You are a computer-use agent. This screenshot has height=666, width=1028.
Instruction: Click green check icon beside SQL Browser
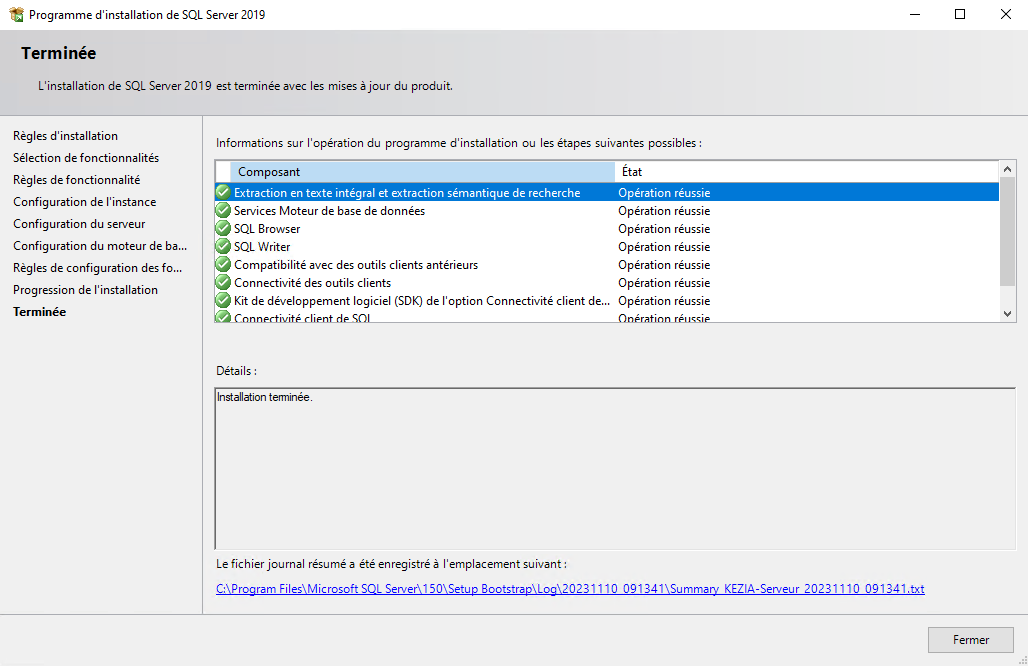pos(223,229)
